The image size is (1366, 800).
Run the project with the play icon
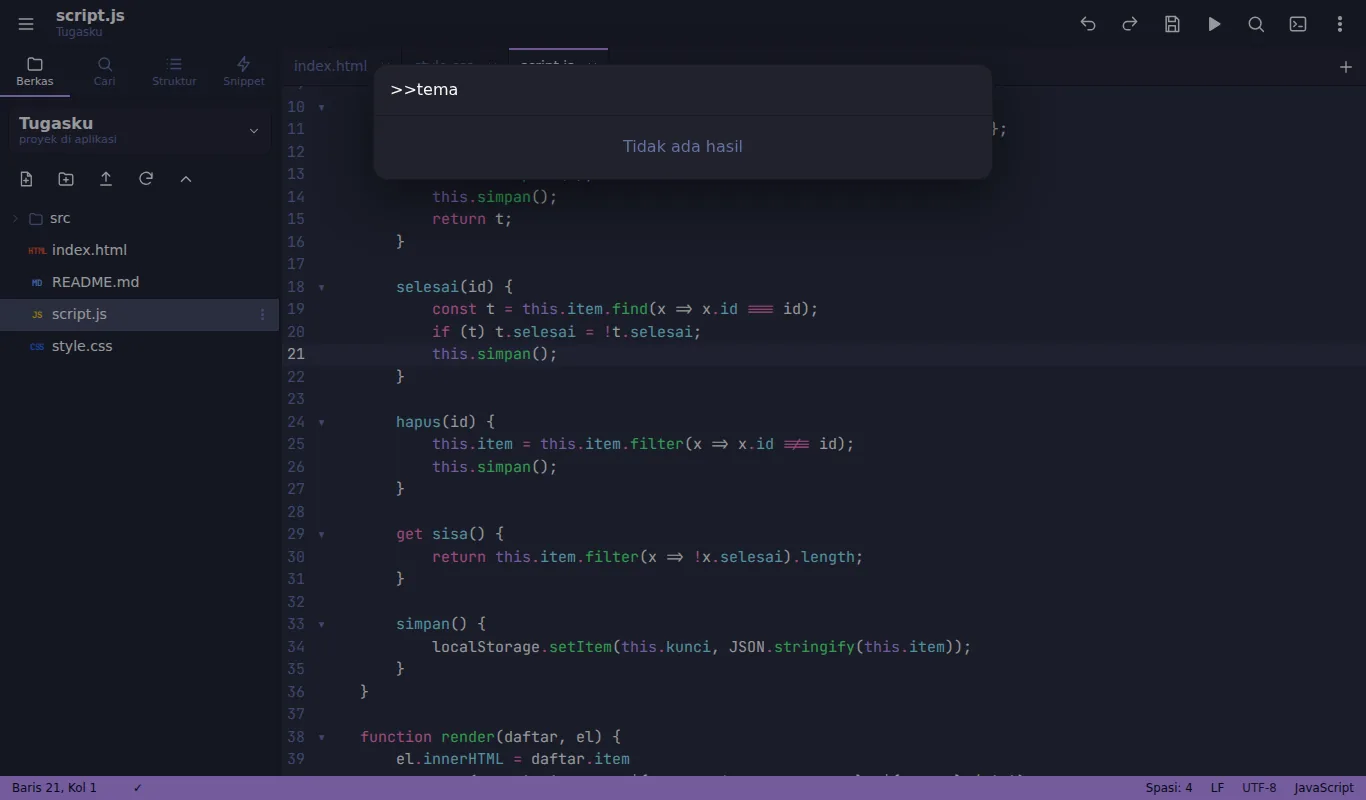pos(1214,24)
